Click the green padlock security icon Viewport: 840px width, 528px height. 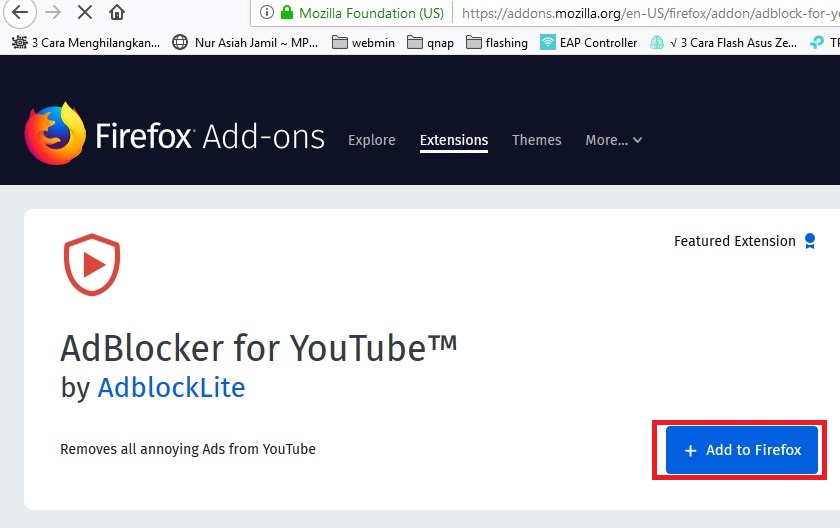(287, 12)
